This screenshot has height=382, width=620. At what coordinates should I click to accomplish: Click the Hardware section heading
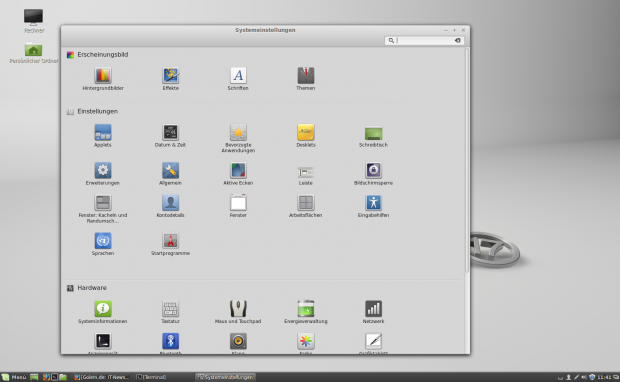92,288
